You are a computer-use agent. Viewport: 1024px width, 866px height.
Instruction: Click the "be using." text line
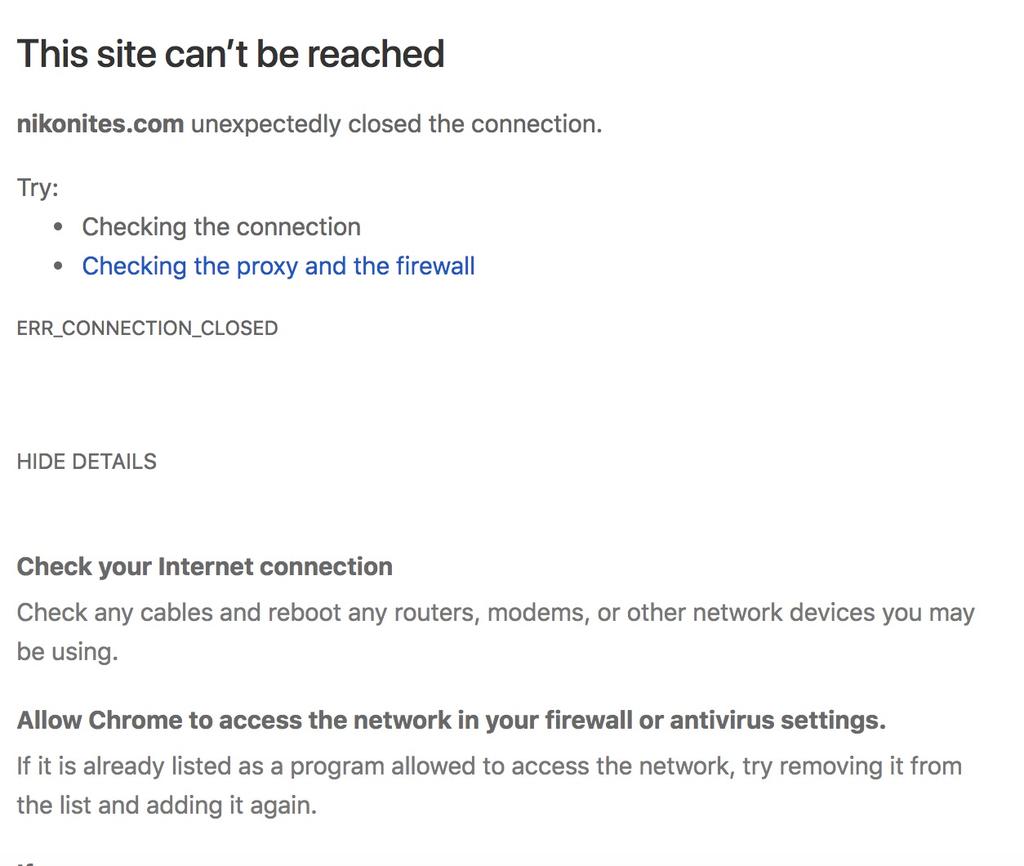(67, 652)
